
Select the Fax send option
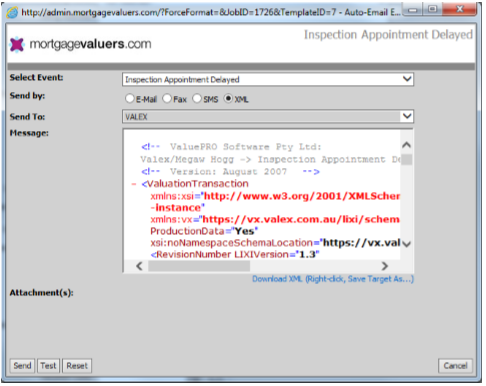coord(167,99)
